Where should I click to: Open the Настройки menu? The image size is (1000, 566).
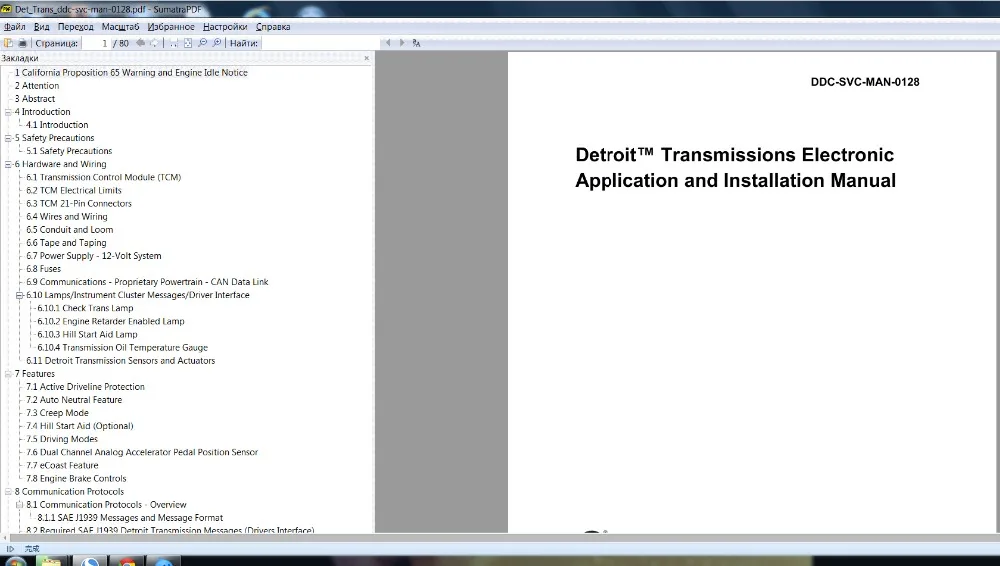pyautogui.click(x=225, y=27)
